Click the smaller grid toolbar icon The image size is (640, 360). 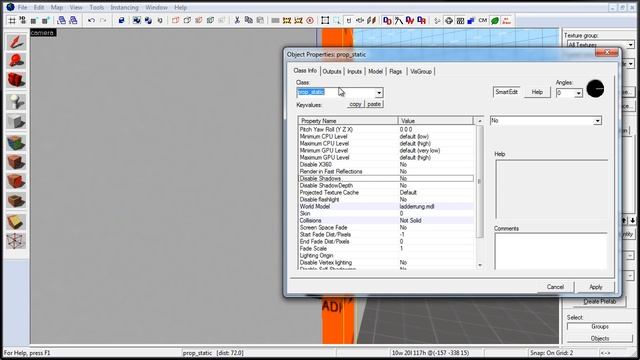tap(34, 20)
